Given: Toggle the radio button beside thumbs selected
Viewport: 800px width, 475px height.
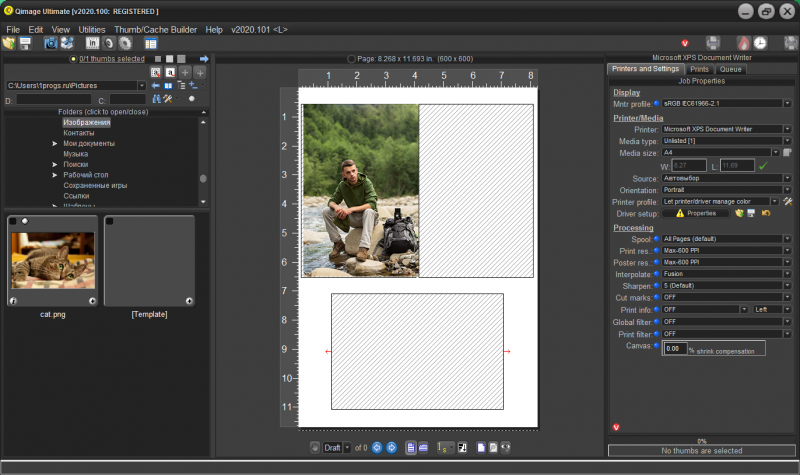Looking at the screenshot, I should pyautogui.click(x=73, y=59).
